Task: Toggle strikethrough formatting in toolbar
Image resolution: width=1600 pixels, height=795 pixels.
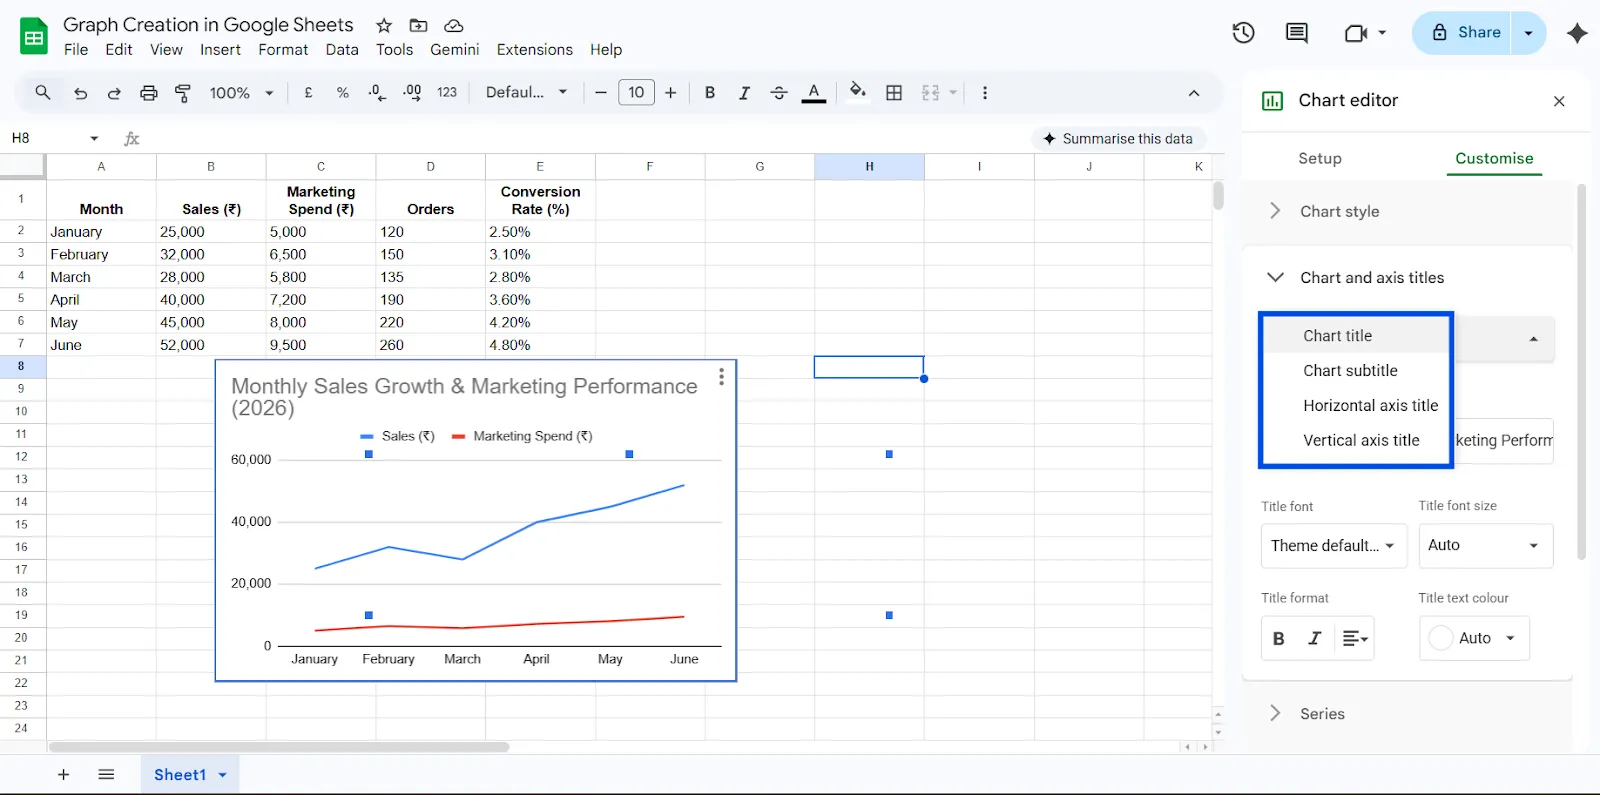Action: click(x=779, y=93)
